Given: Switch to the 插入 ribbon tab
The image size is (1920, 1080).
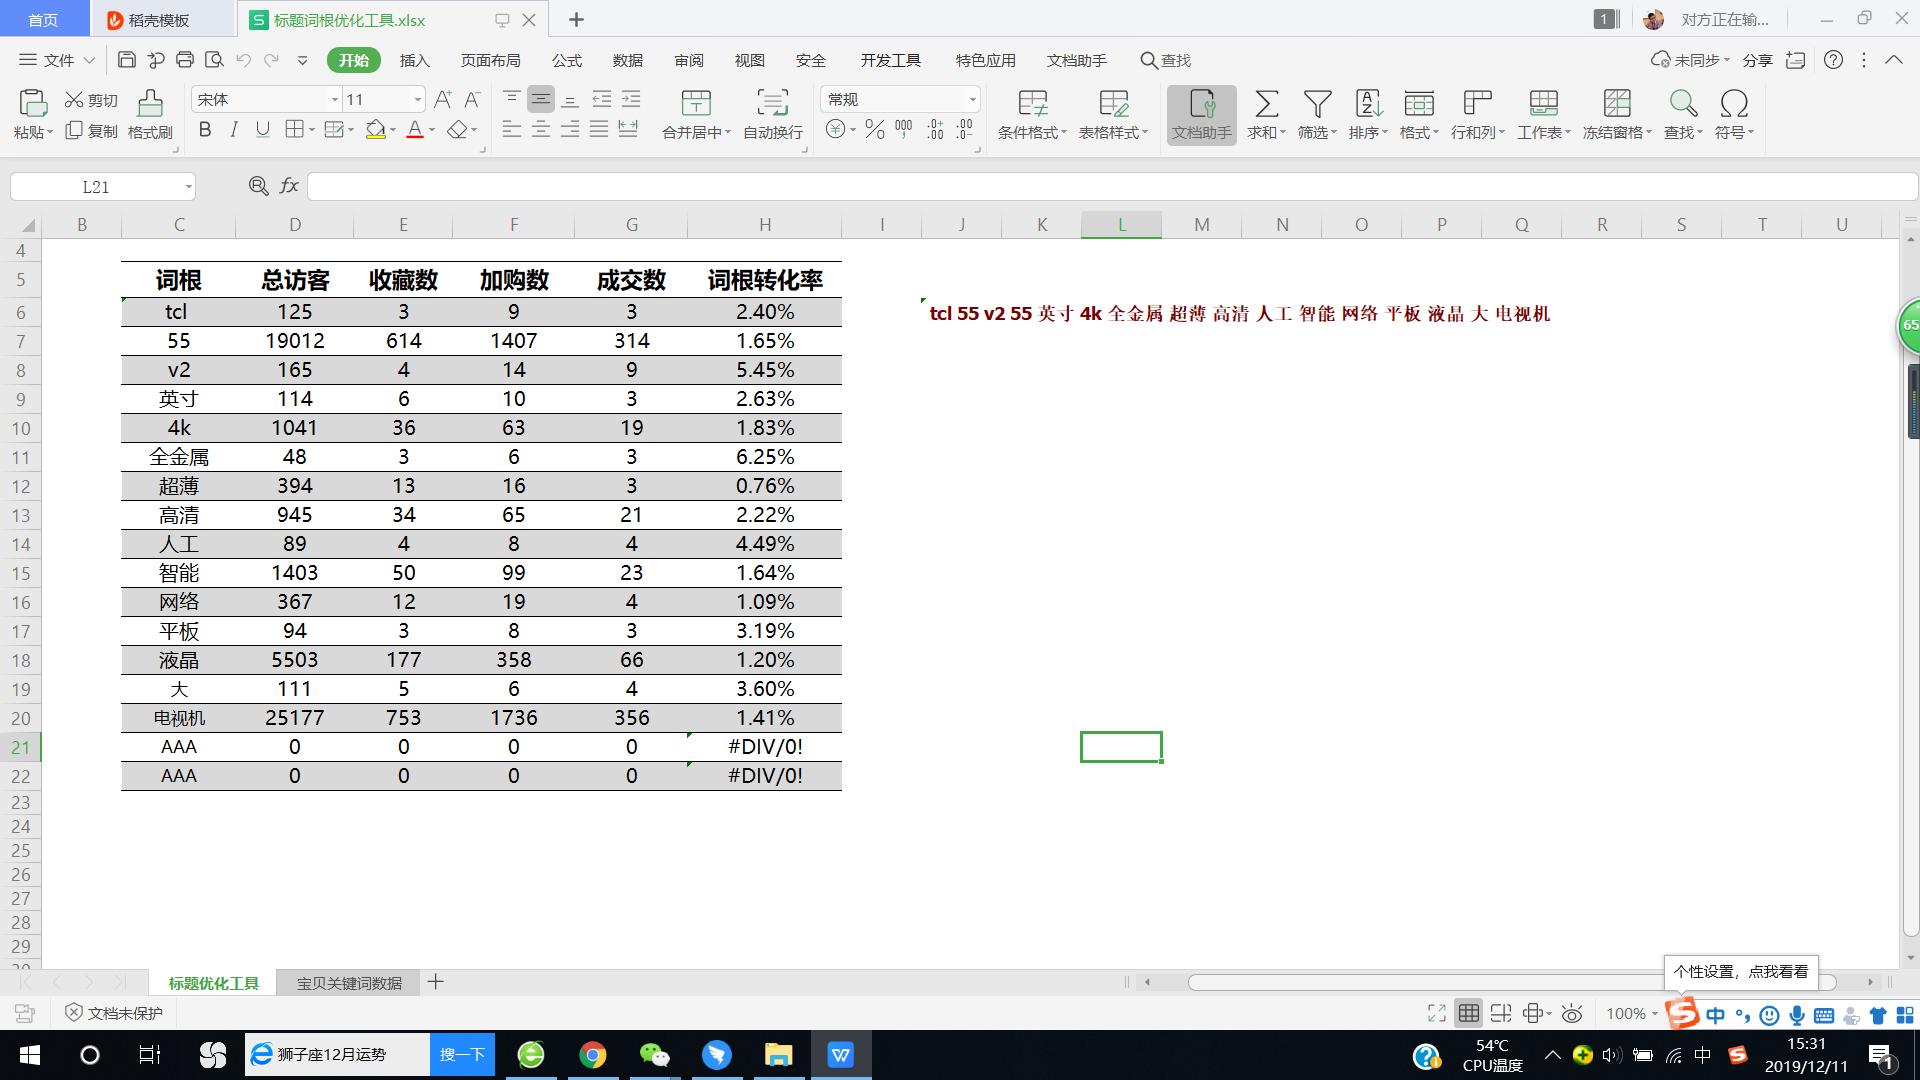Looking at the screenshot, I should [x=414, y=60].
